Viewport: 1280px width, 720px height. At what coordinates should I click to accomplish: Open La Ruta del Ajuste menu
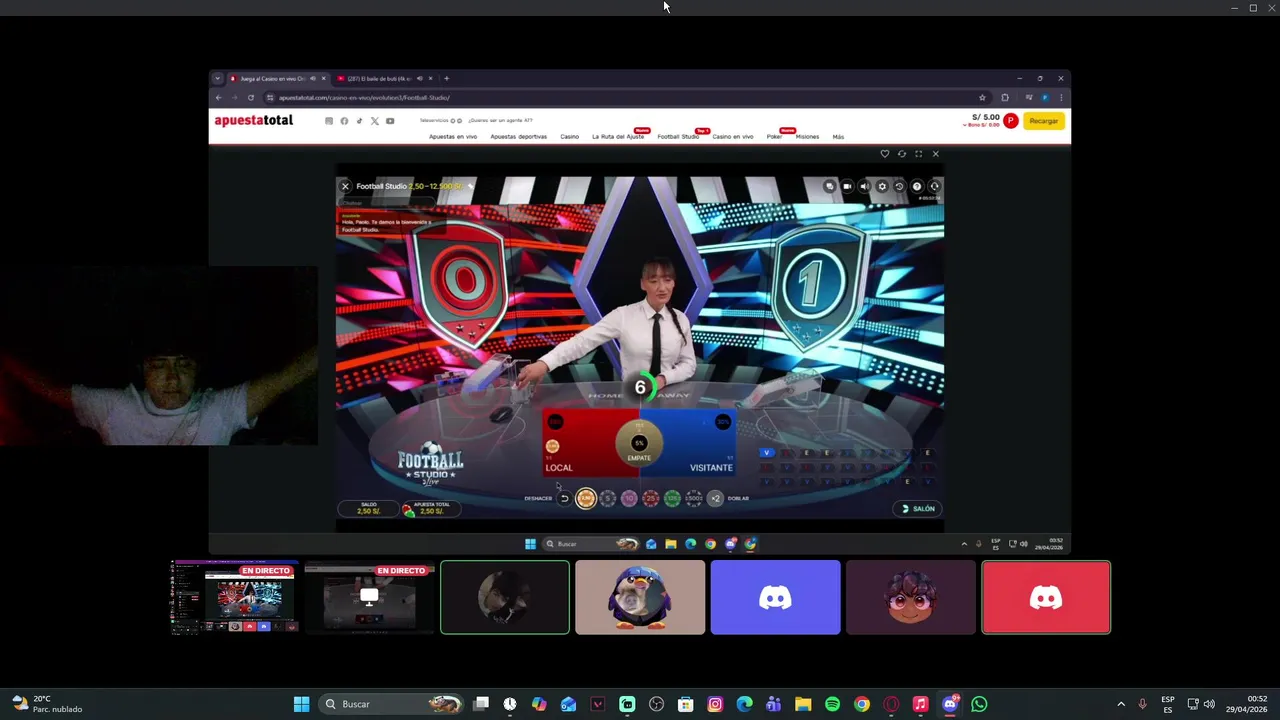click(618, 137)
